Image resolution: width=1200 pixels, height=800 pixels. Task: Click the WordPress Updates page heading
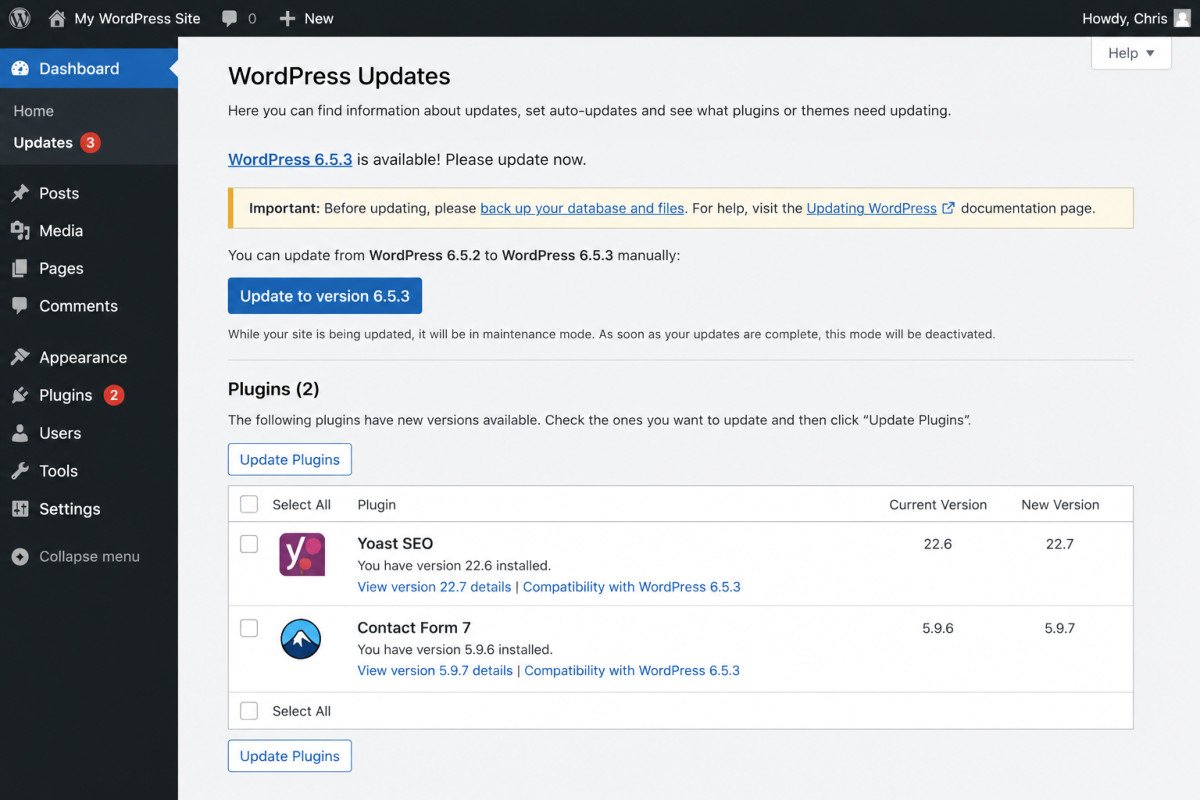point(339,76)
